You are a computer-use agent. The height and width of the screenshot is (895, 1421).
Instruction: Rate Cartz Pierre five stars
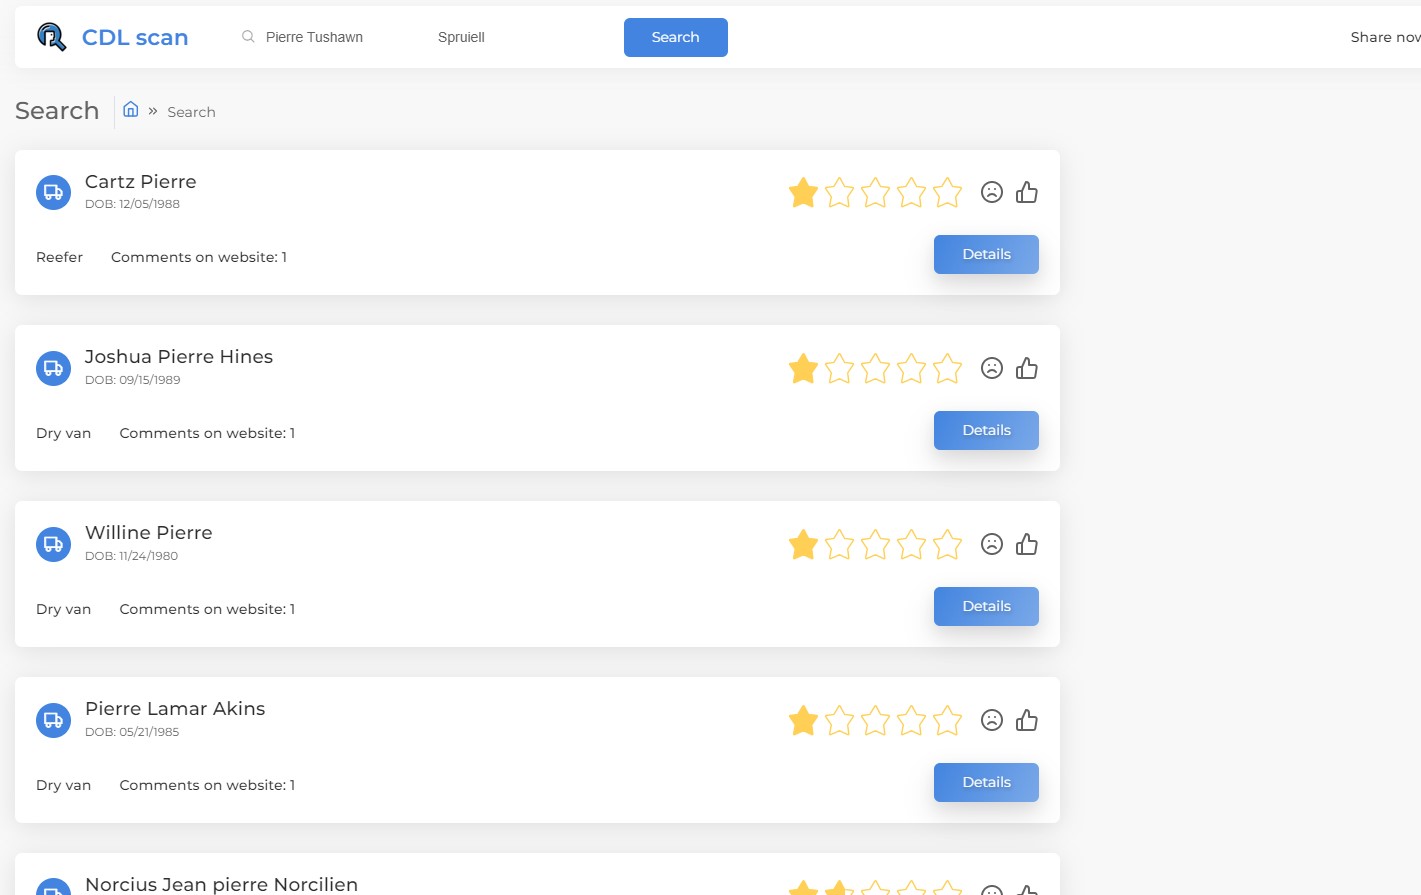pyautogui.click(x=947, y=192)
